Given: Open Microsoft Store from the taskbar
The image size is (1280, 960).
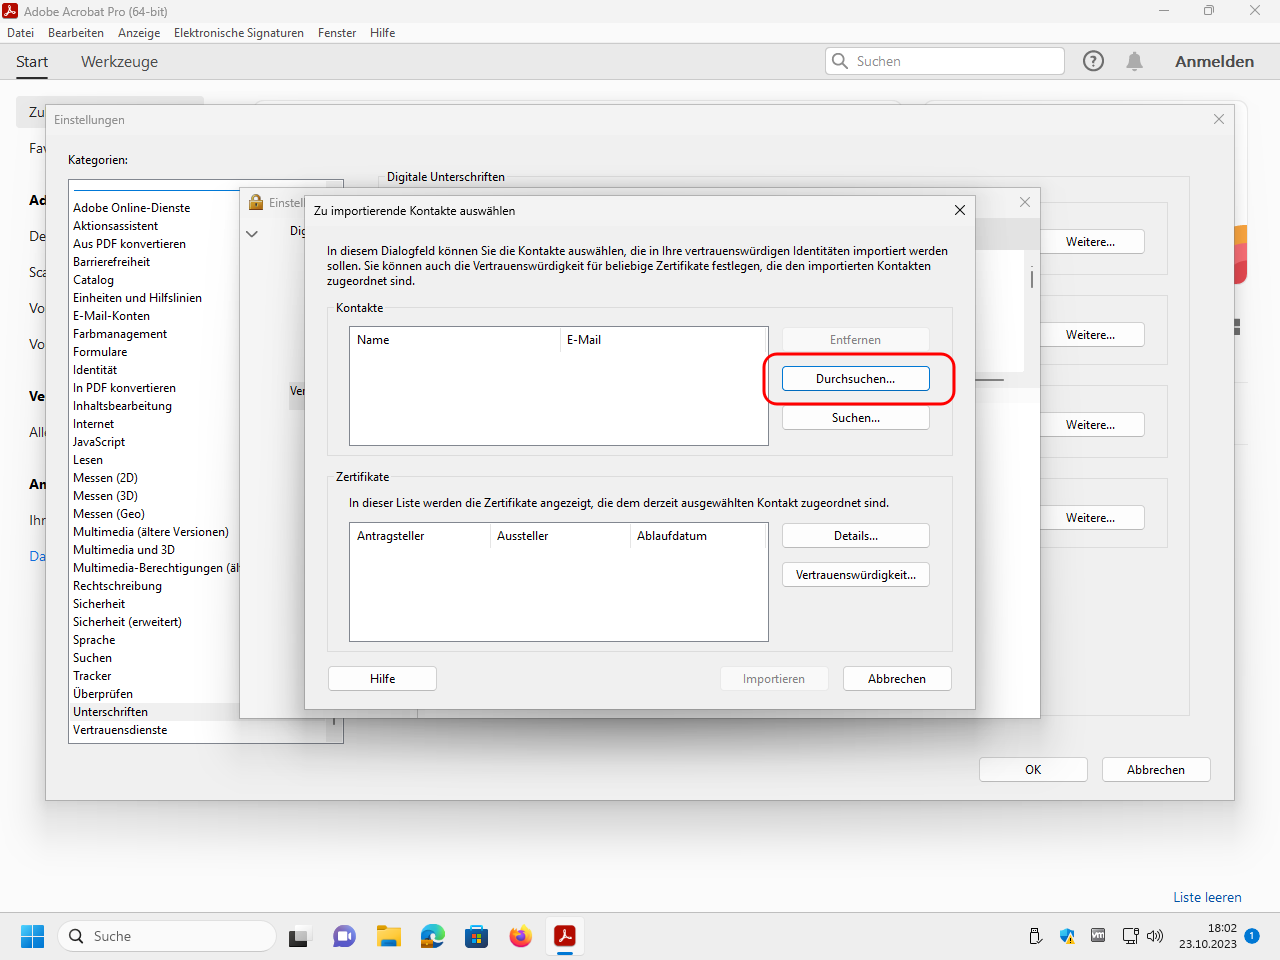Looking at the screenshot, I should click(476, 937).
